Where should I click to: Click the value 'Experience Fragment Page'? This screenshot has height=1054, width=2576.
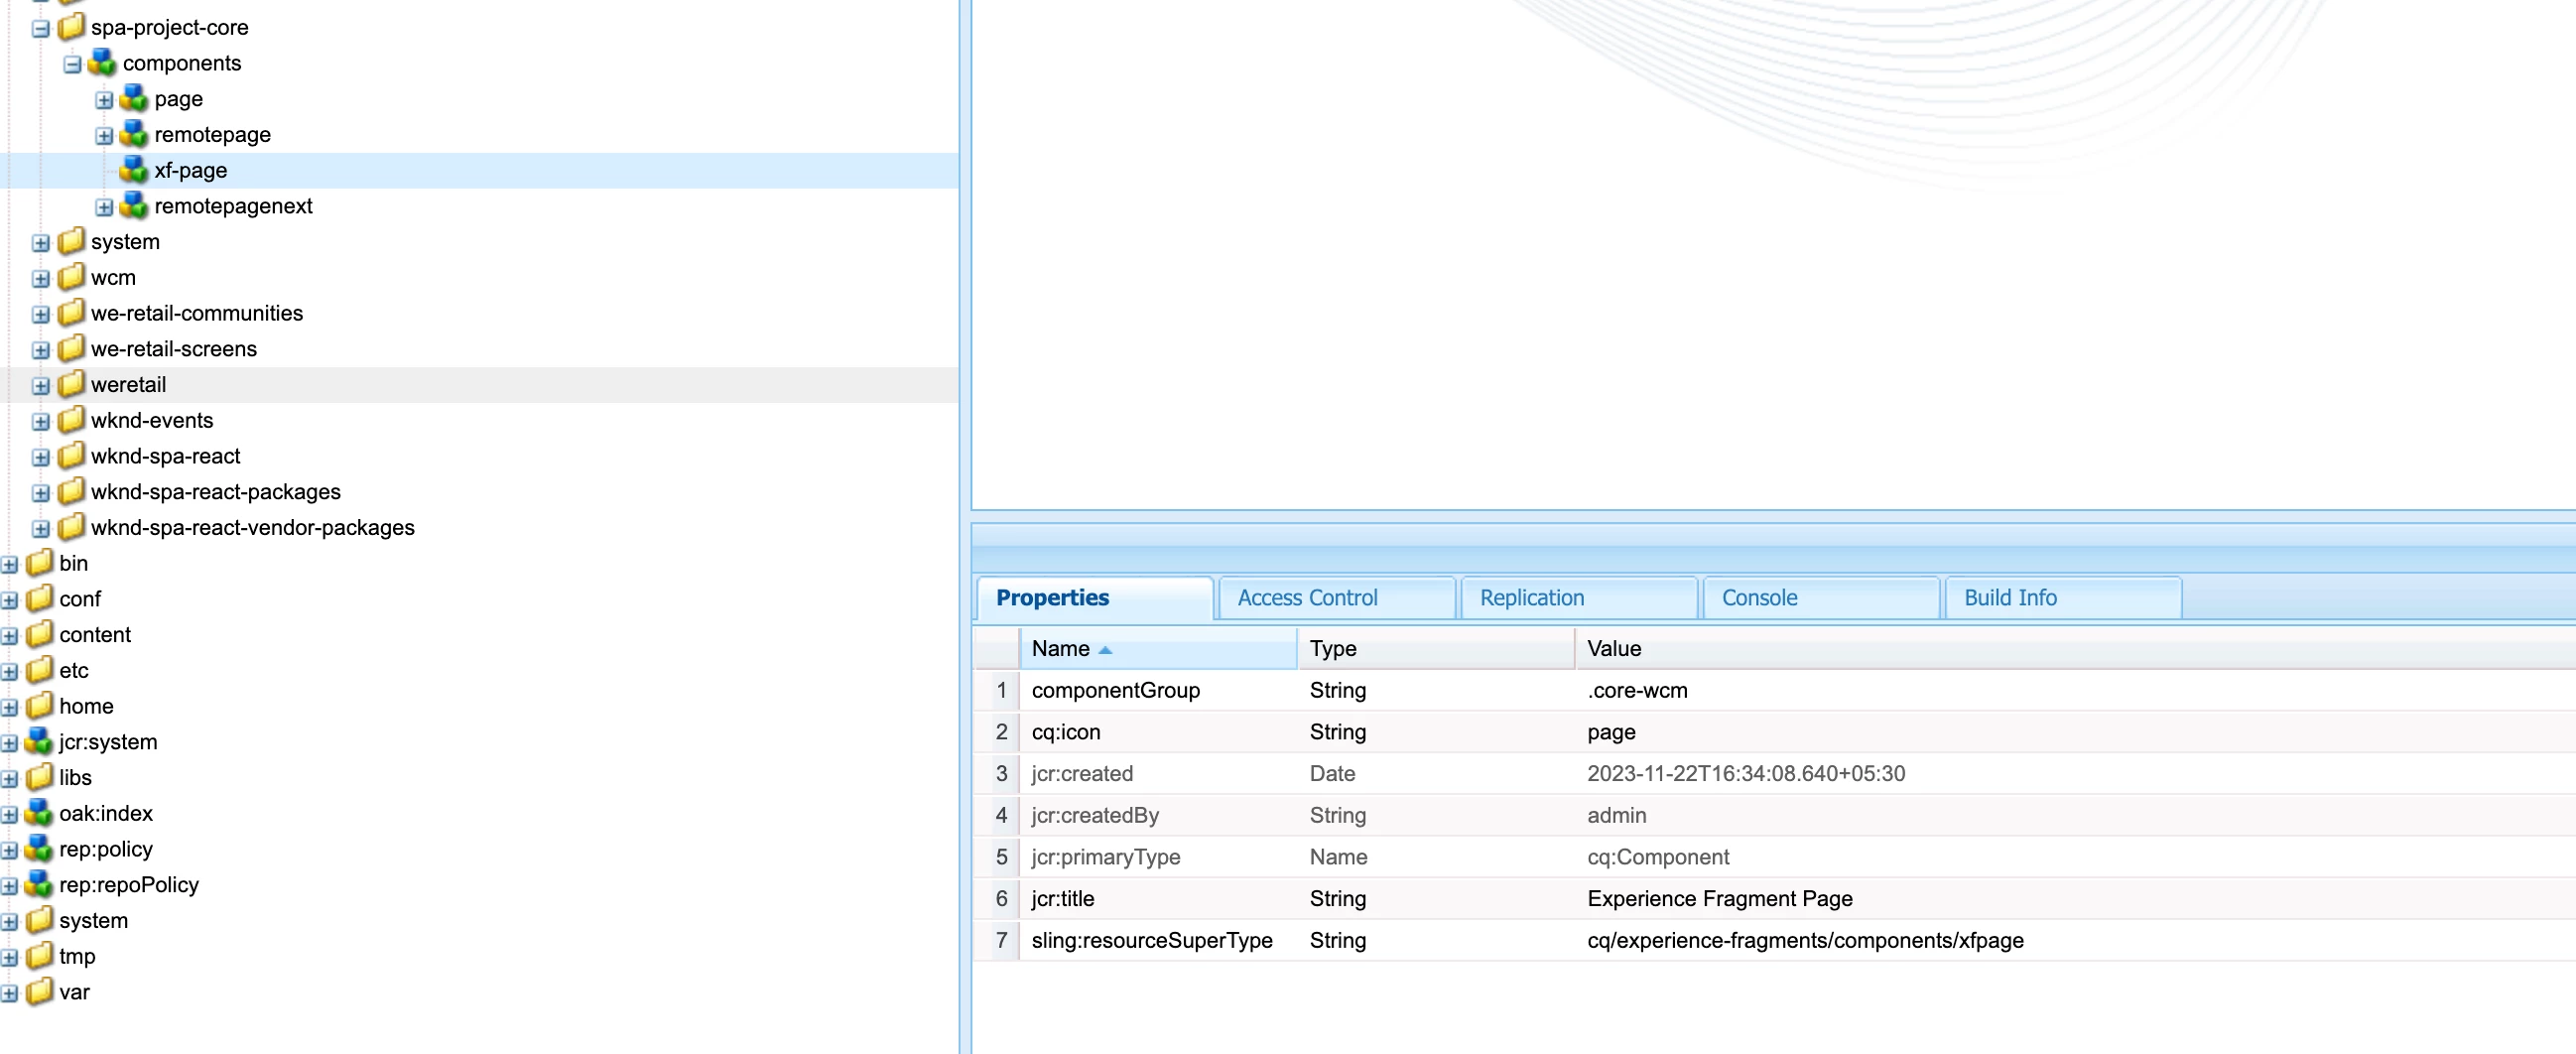click(x=1720, y=899)
